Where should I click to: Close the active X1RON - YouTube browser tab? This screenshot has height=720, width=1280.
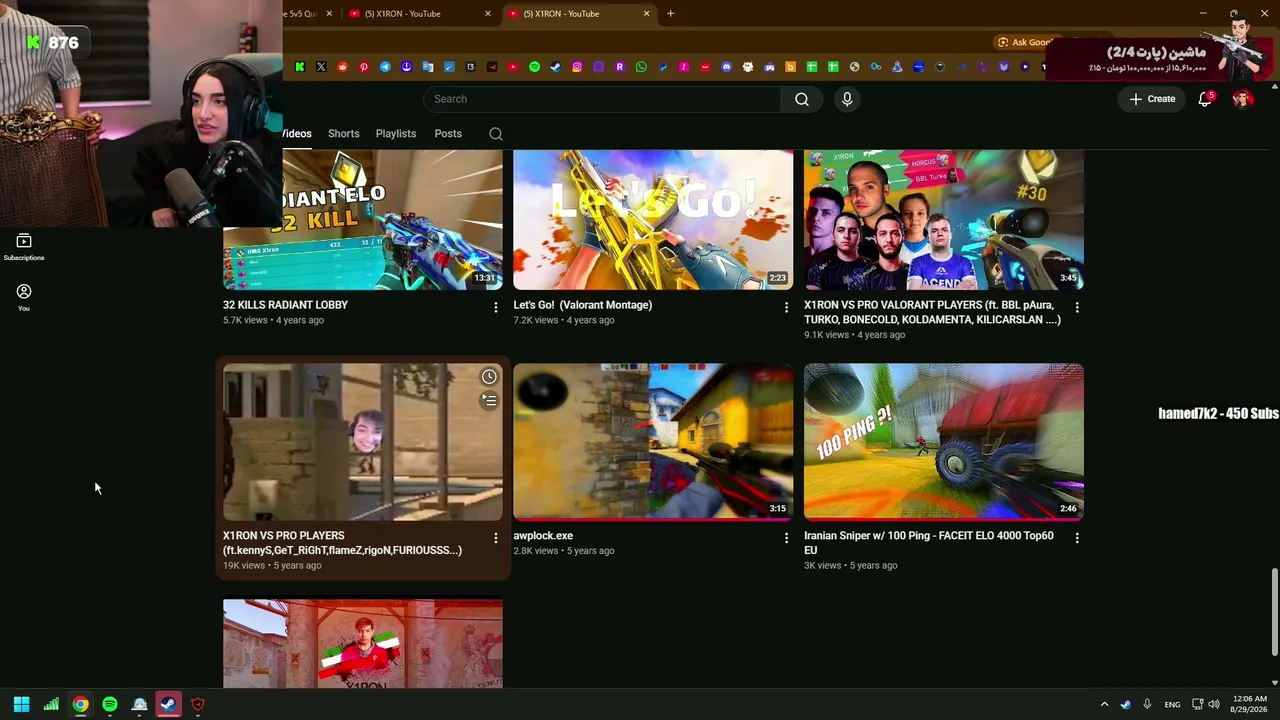click(x=646, y=14)
